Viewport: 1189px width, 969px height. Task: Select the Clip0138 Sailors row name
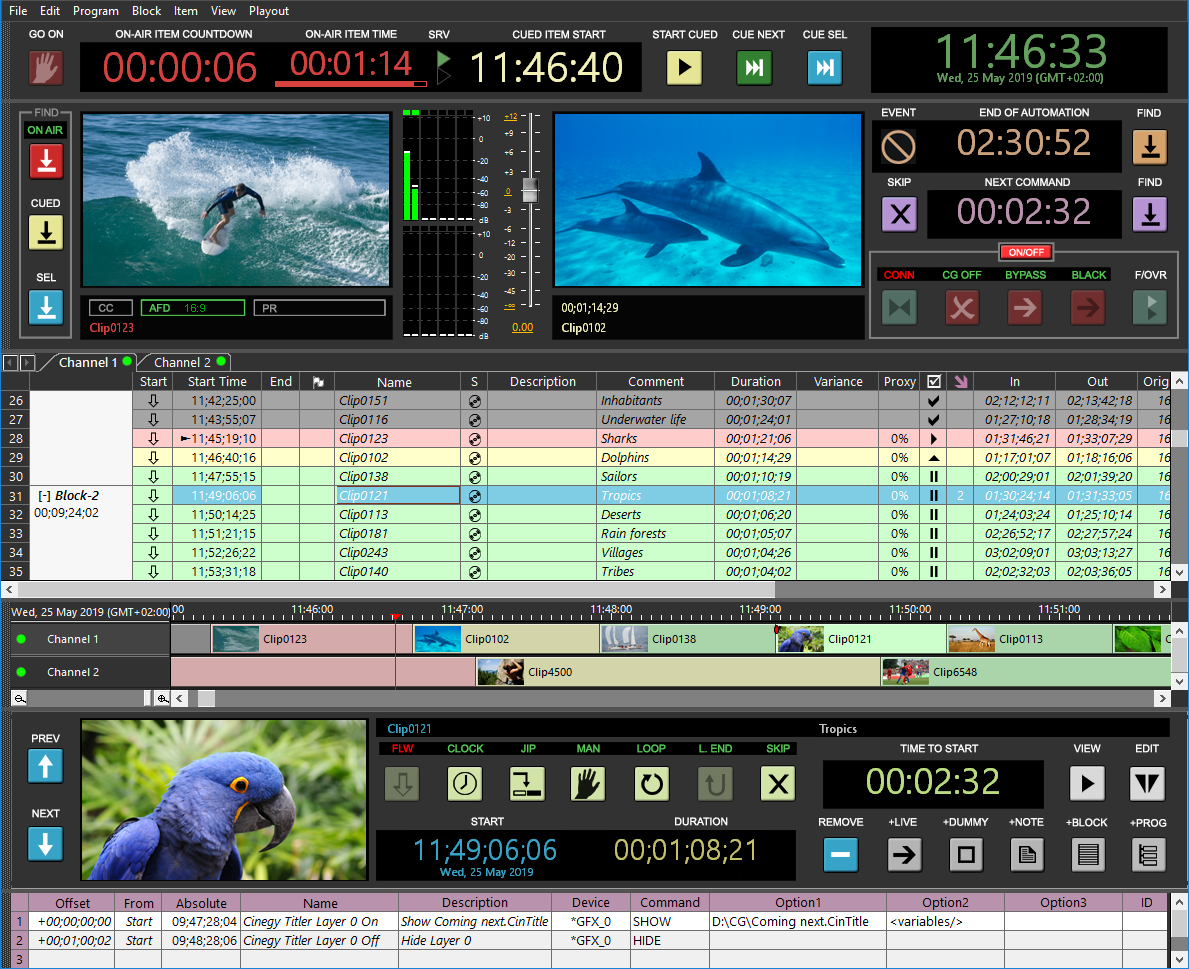click(x=398, y=477)
